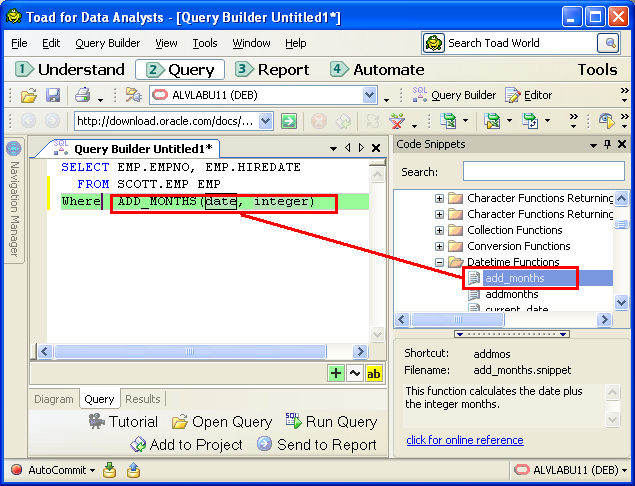
Task: Open the Code Snippets panel options dropdown arrow
Action: coord(593,145)
